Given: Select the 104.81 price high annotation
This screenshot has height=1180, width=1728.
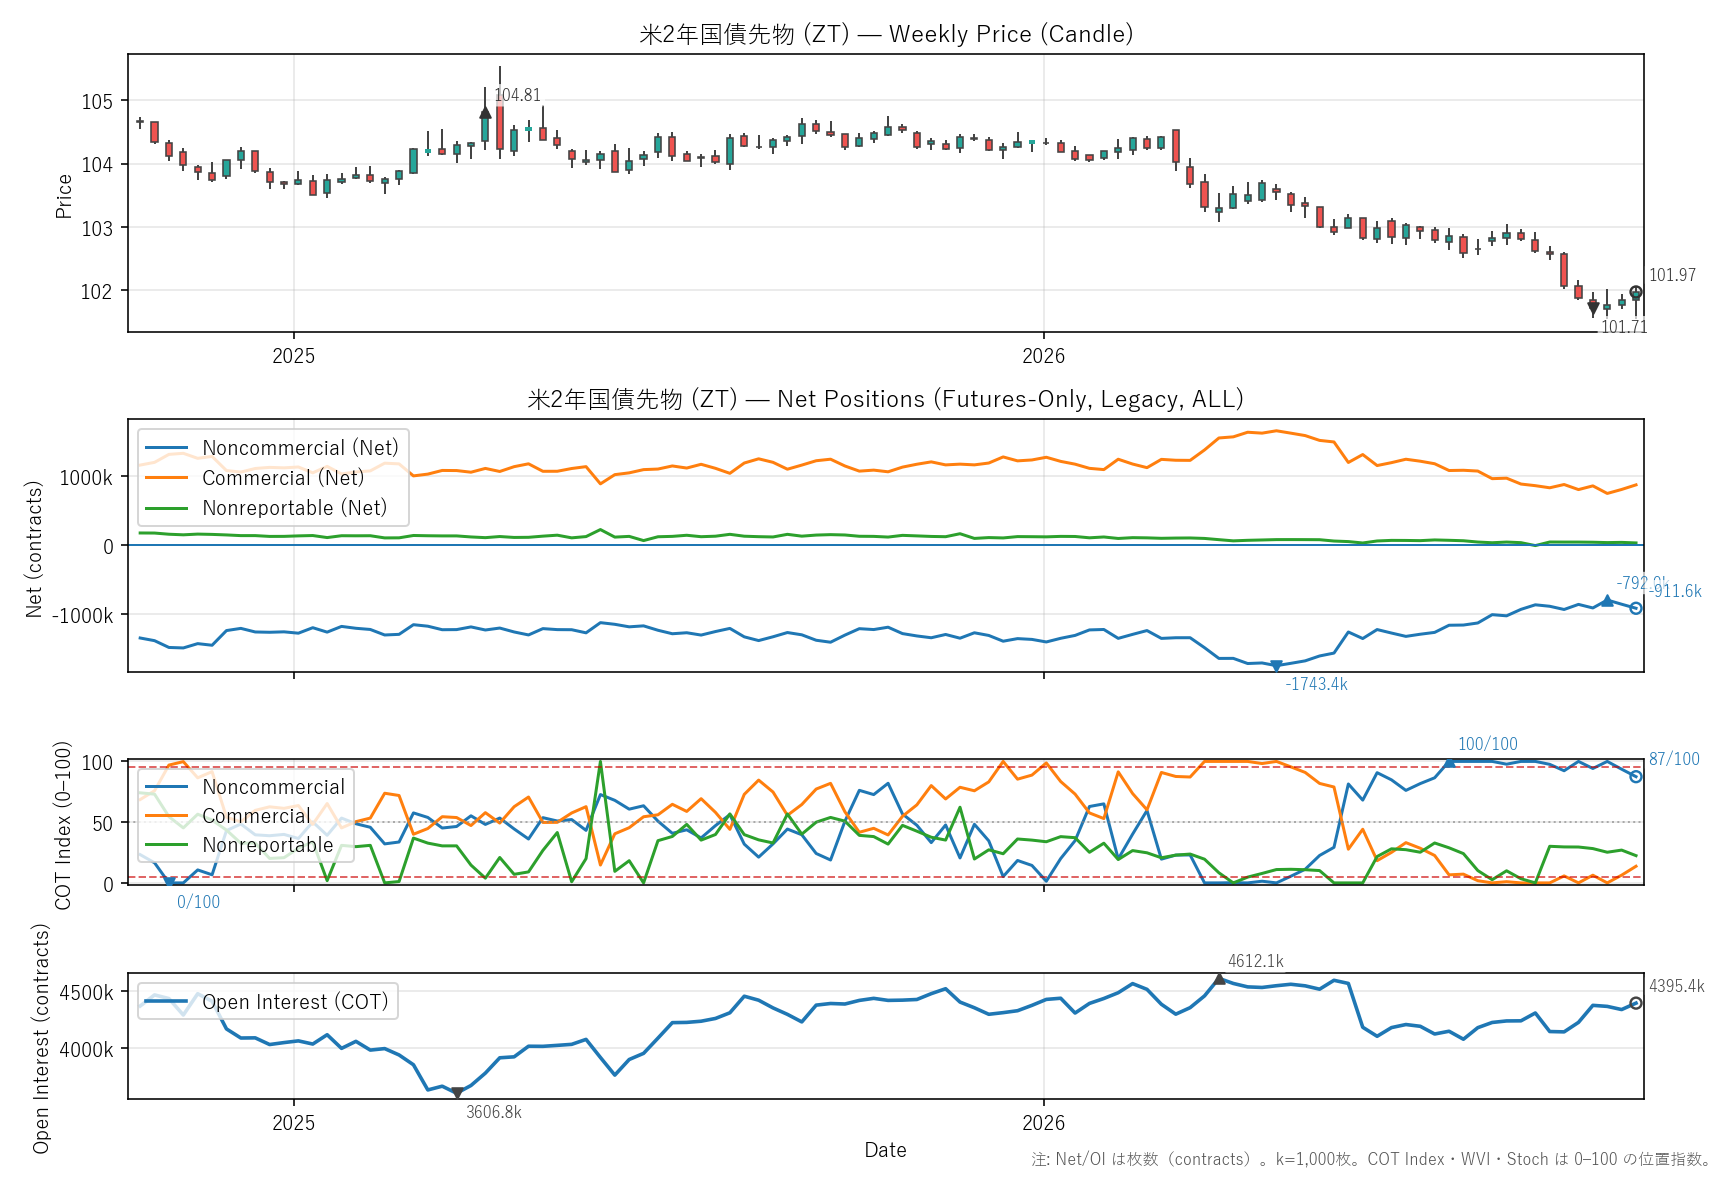Looking at the screenshot, I should [x=517, y=95].
